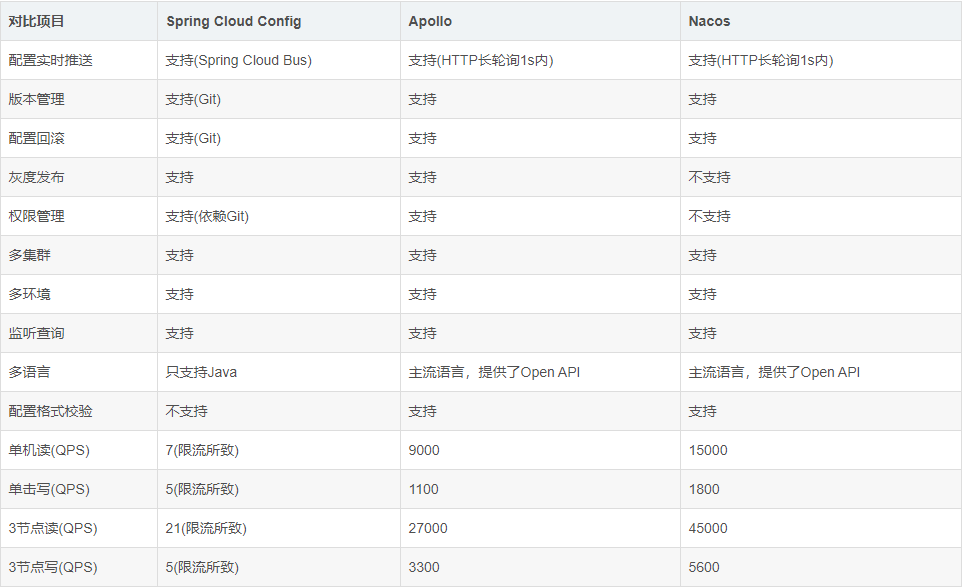Select the '版本管理' row label

pos(36,99)
